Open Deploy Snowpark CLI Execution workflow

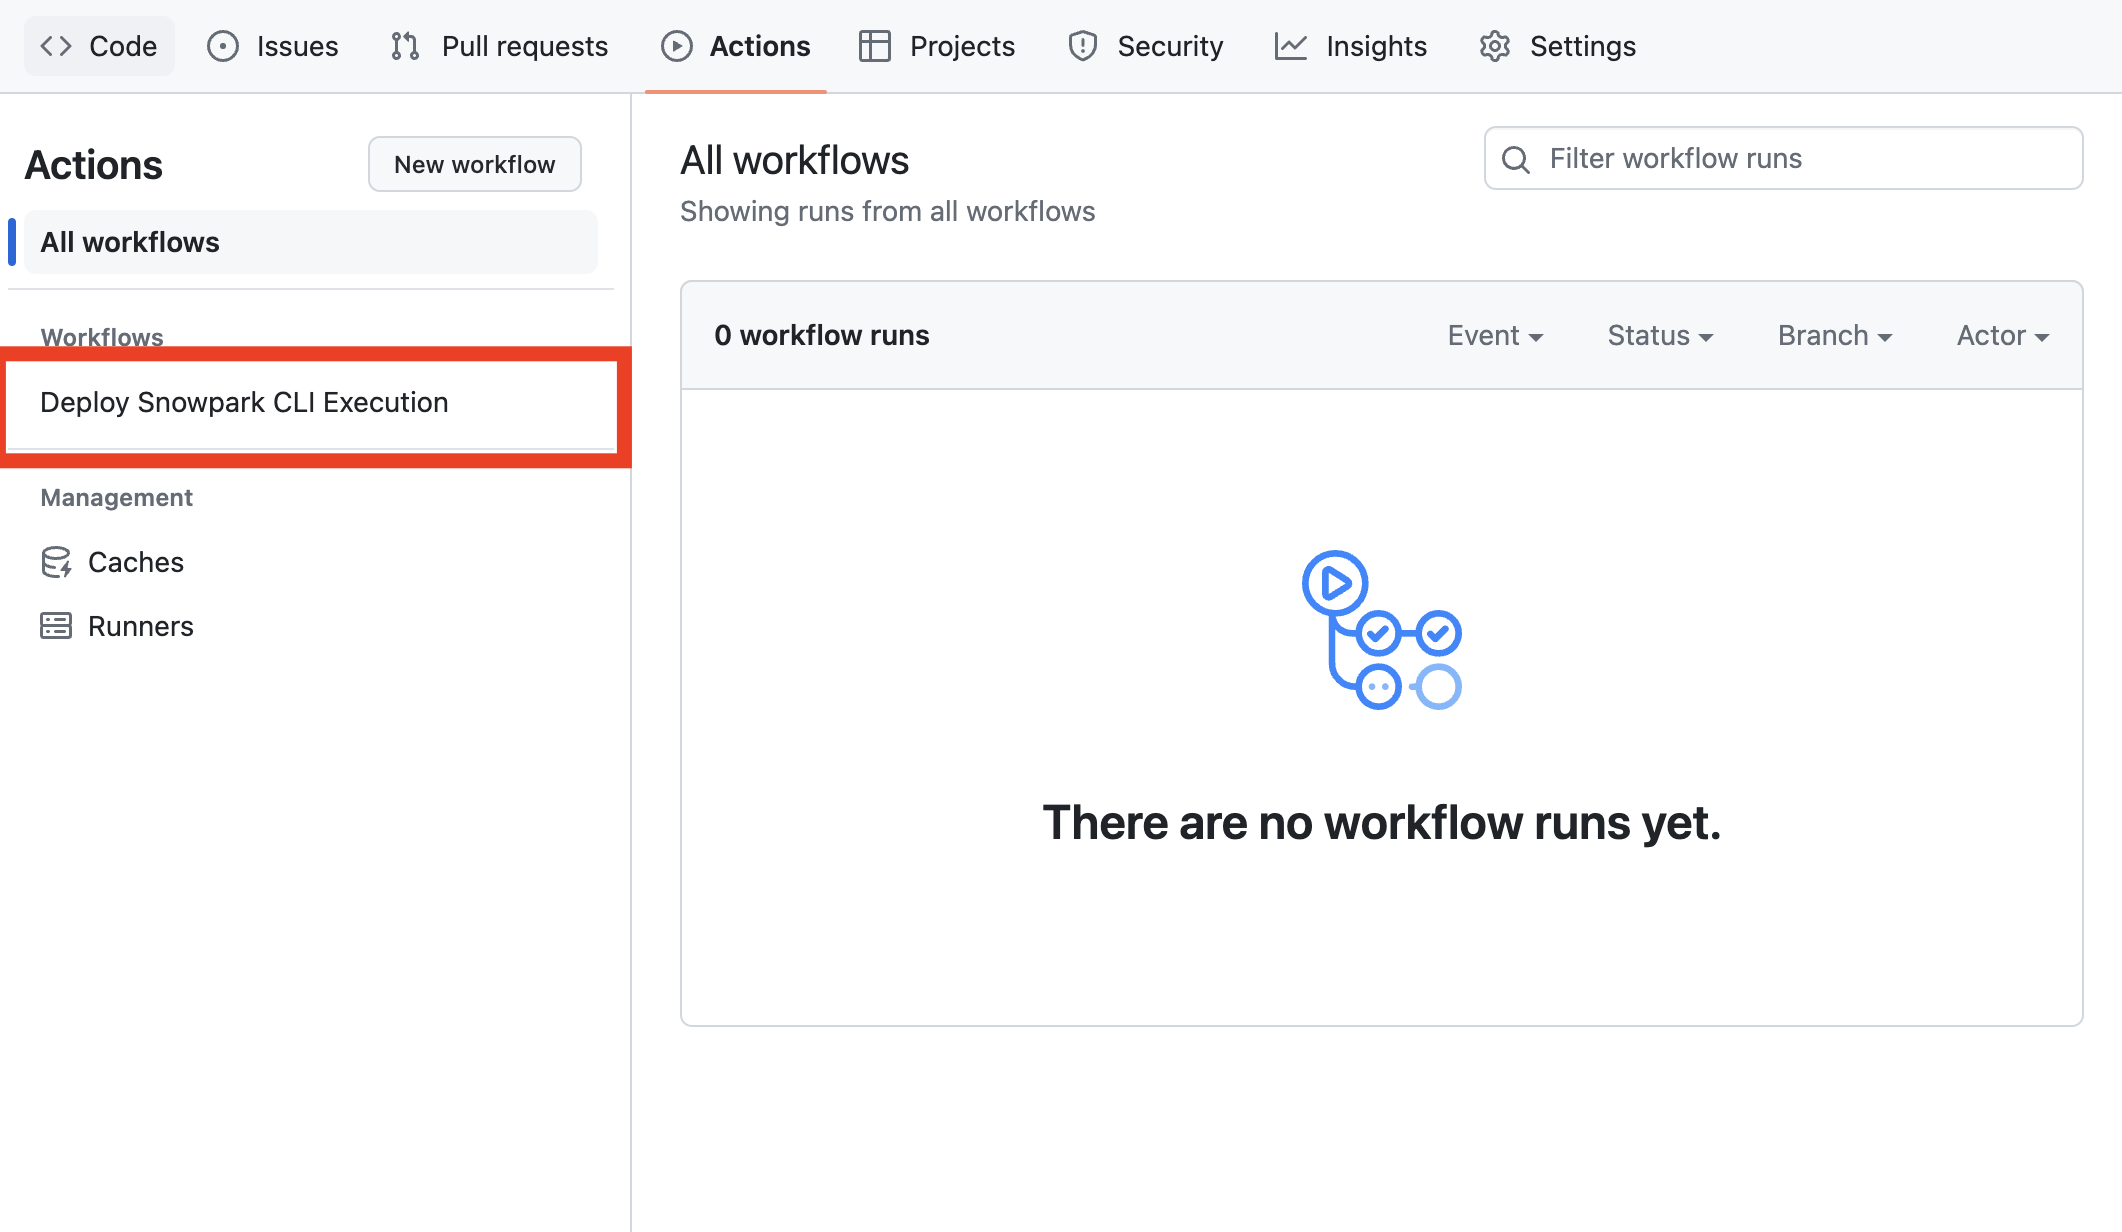point(311,402)
